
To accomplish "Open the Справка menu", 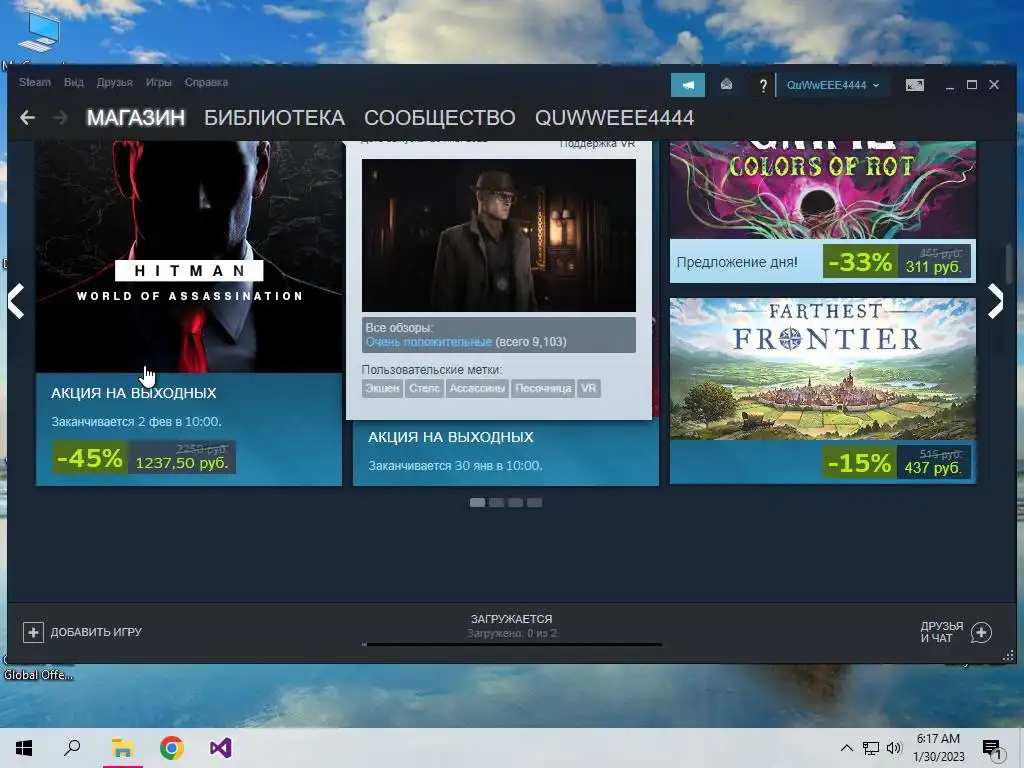I will point(206,82).
